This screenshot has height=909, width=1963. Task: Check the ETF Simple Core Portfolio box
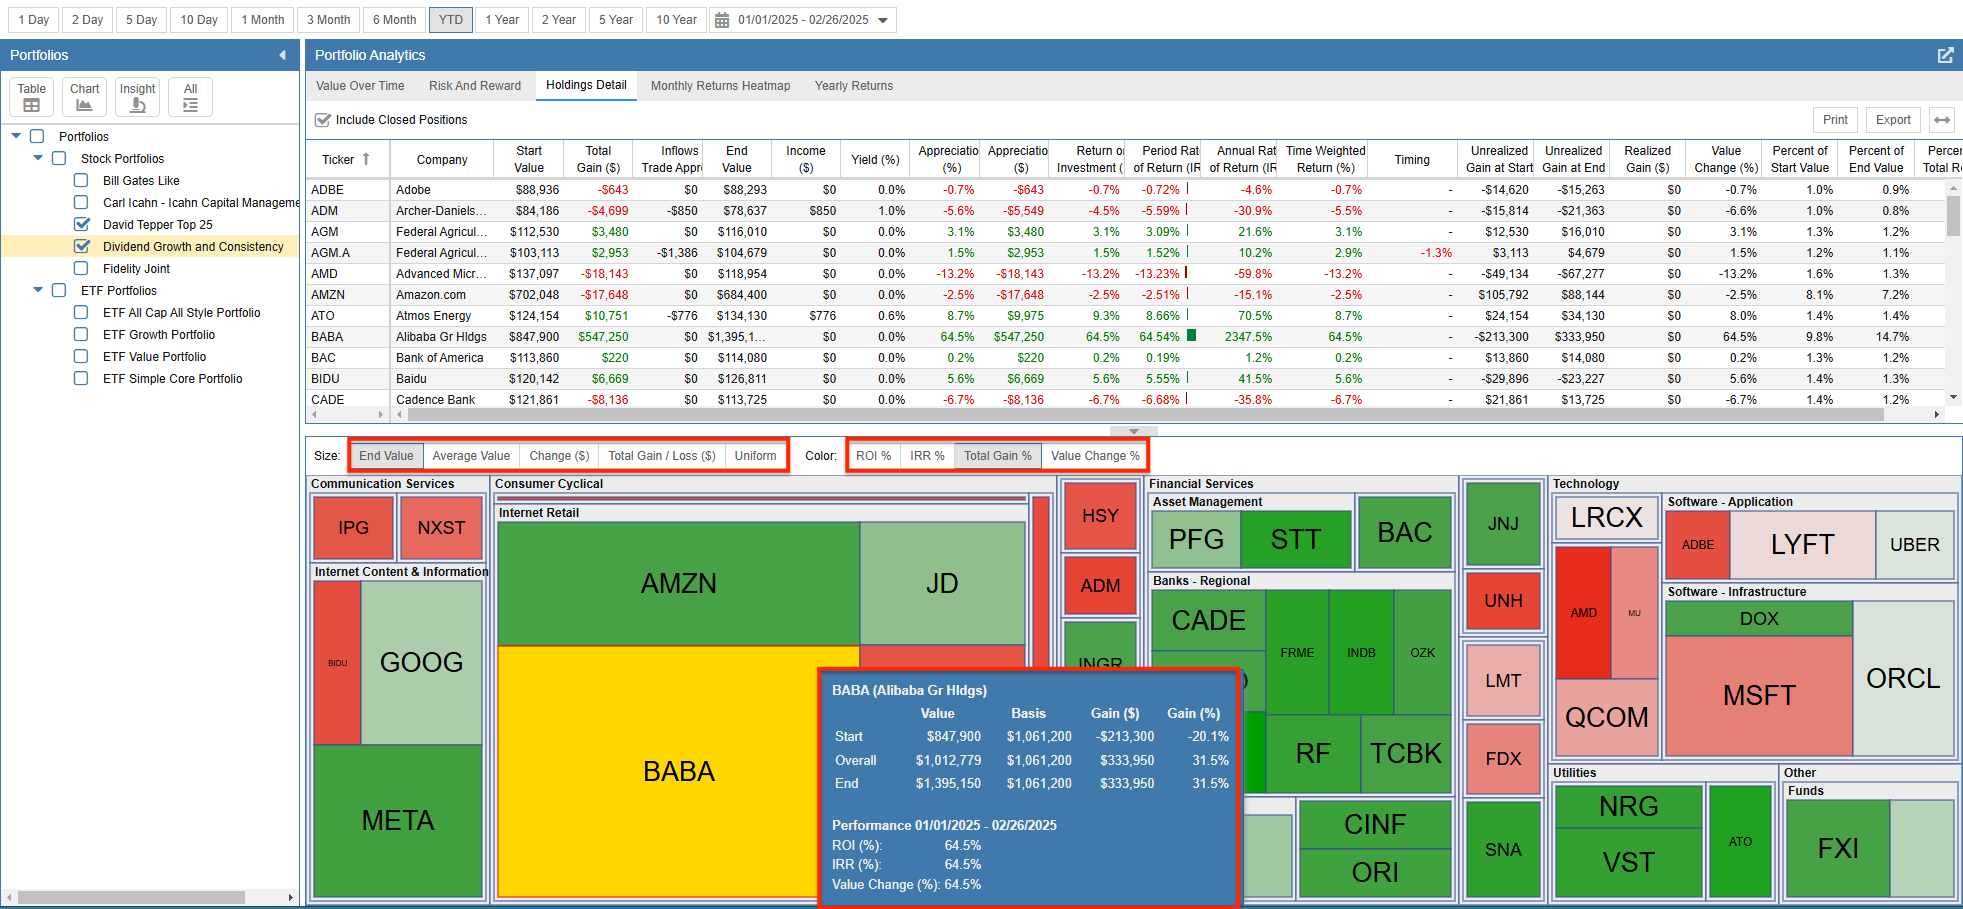pos(81,379)
